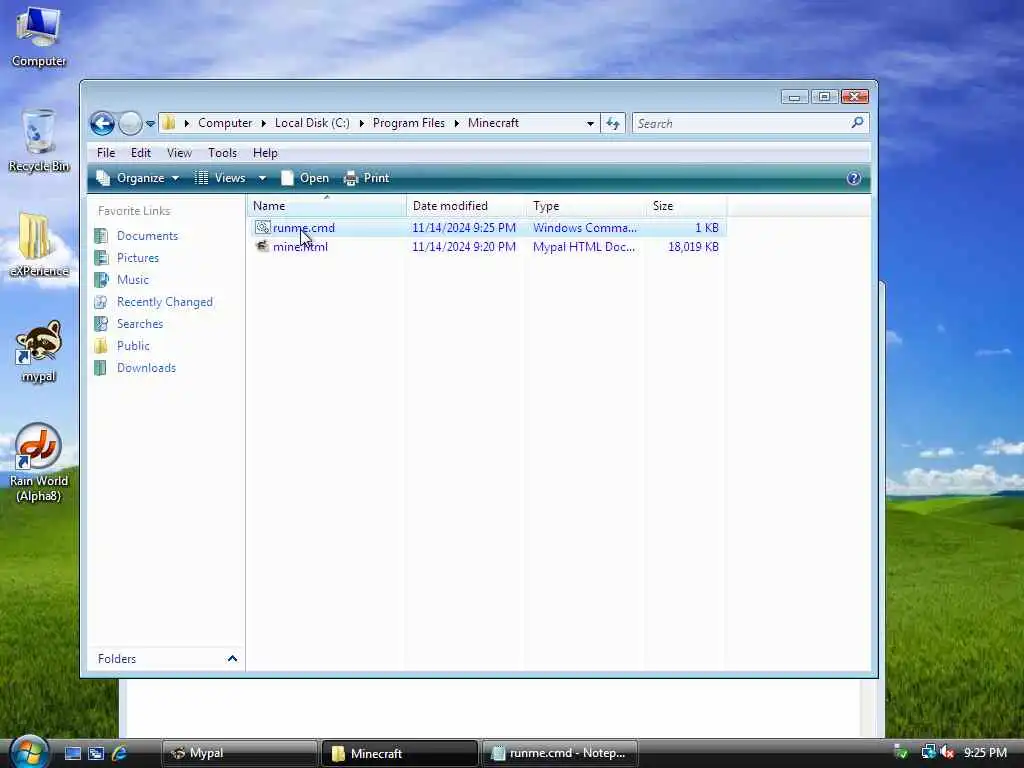Select the runme.cmd file
1024x768 pixels.
coord(304,228)
